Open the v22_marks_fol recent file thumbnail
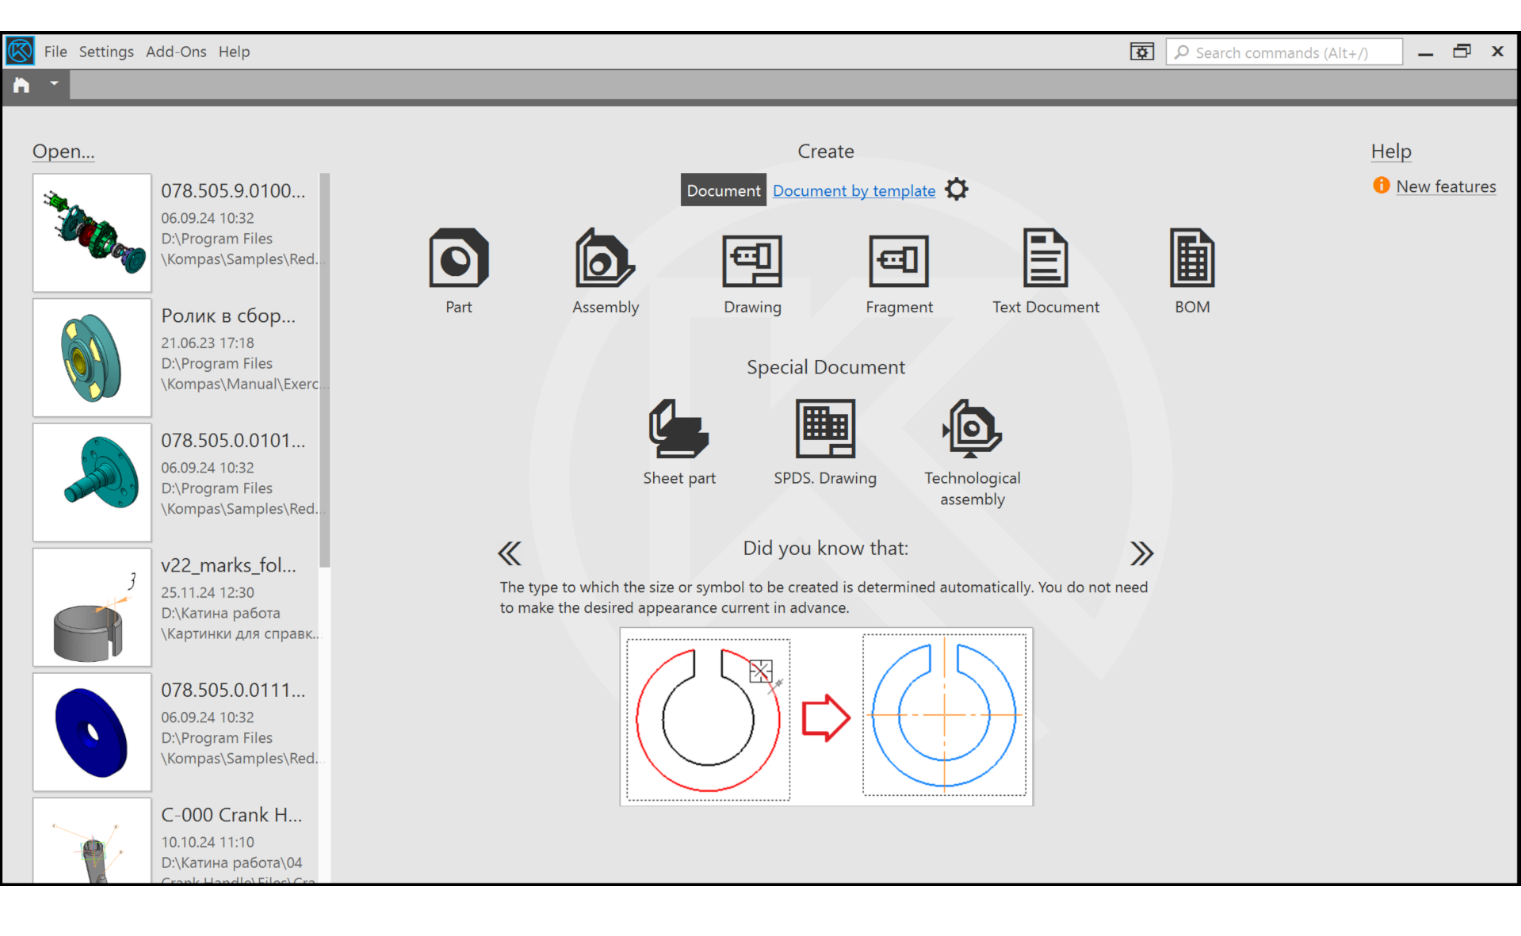This screenshot has height=936, width=1521. coord(92,608)
